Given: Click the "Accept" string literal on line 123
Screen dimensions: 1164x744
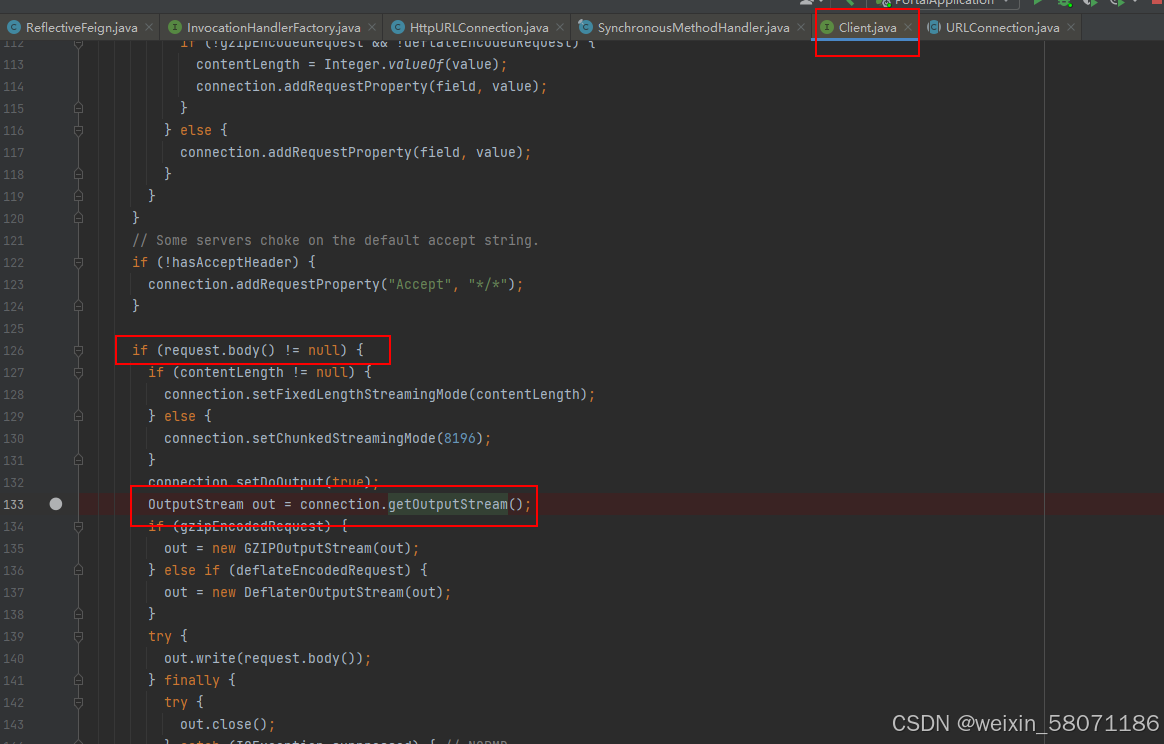Looking at the screenshot, I should click(x=420, y=284).
